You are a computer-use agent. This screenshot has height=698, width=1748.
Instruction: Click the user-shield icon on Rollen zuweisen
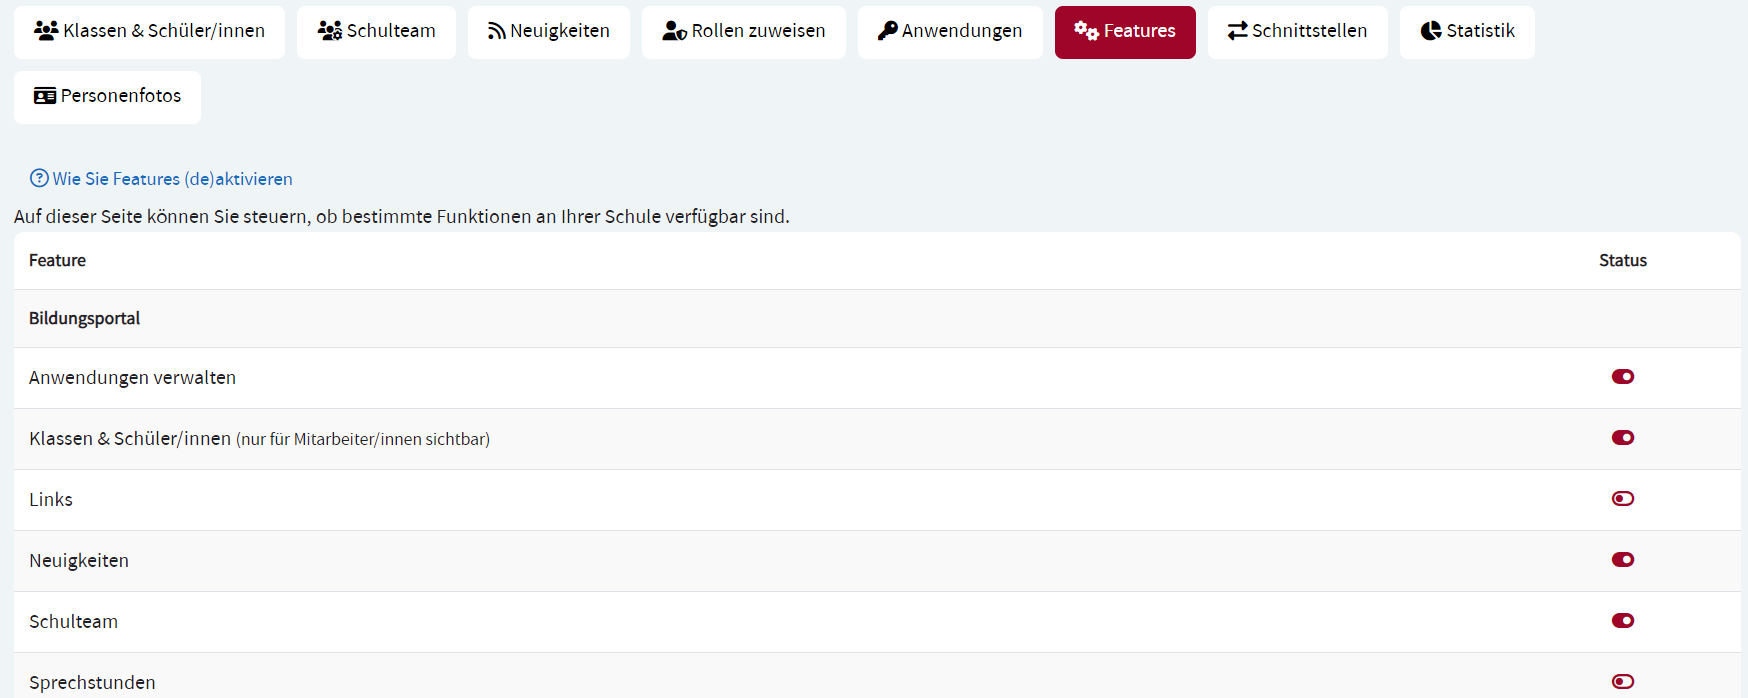tap(674, 31)
